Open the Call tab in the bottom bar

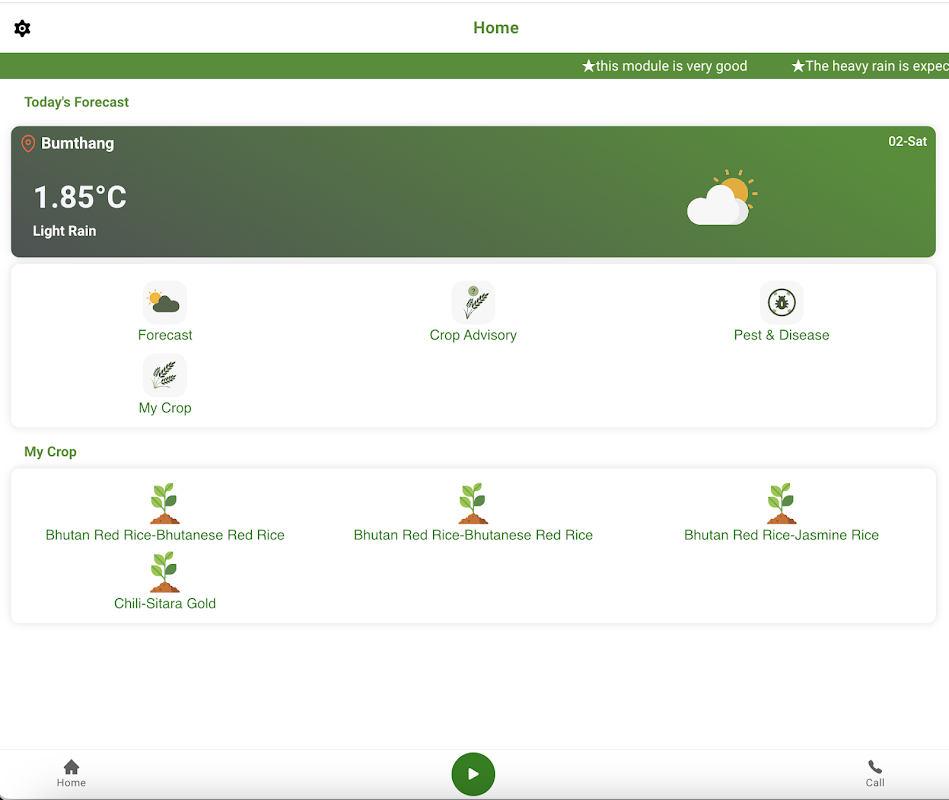click(x=875, y=773)
